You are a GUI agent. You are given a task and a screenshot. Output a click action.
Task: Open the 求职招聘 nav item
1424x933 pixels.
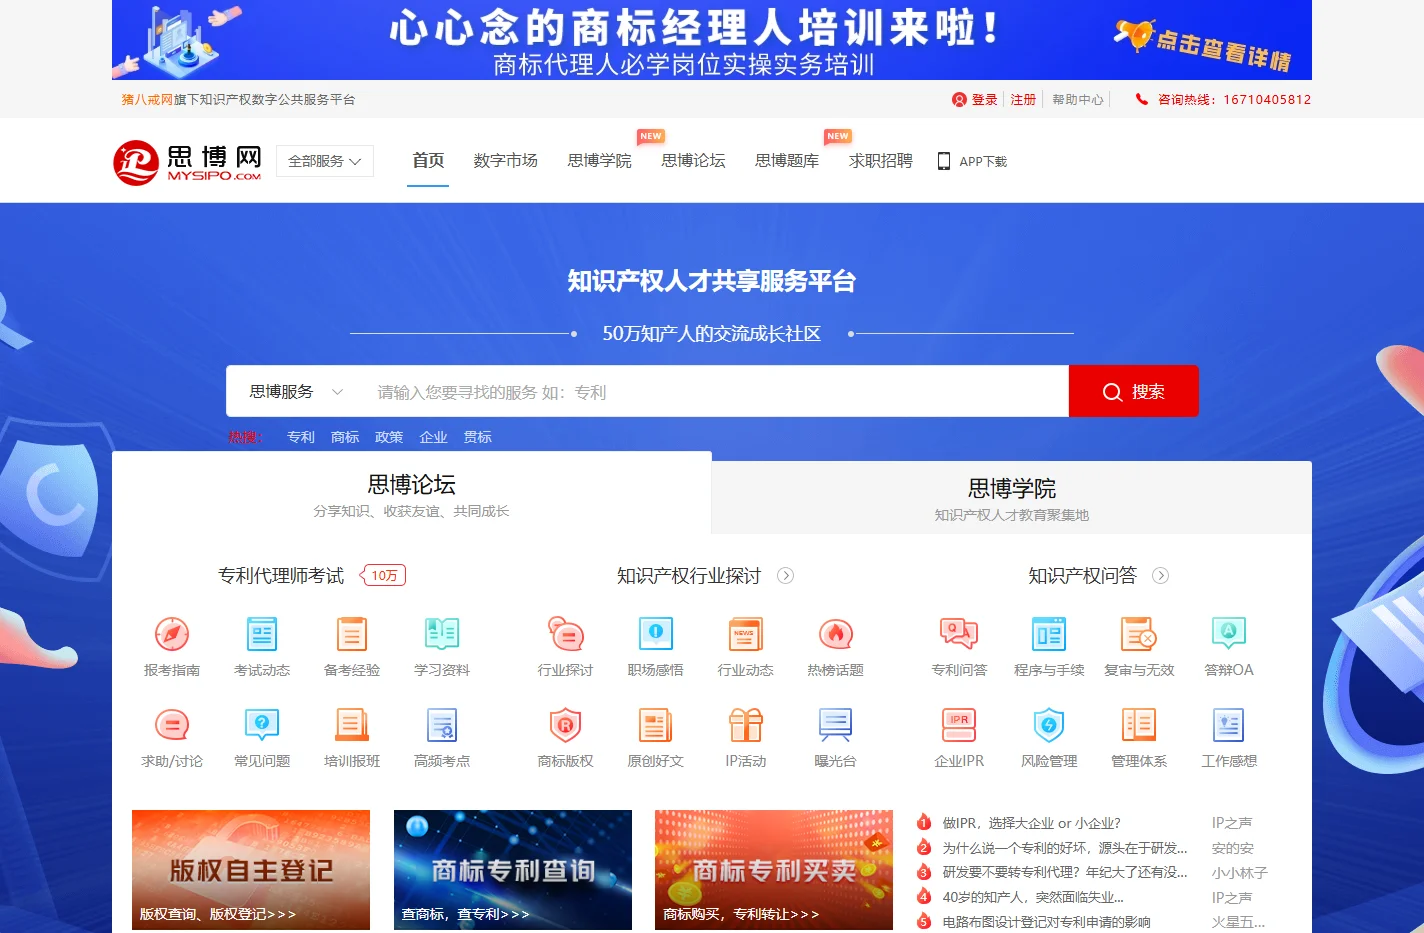(x=881, y=161)
